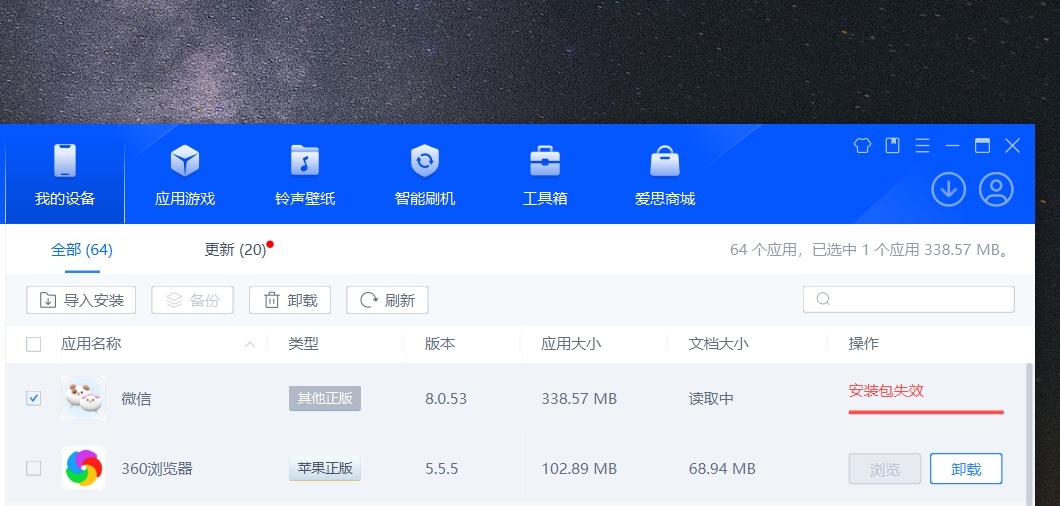Uncheck the 微信 row checkbox

click(33, 398)
